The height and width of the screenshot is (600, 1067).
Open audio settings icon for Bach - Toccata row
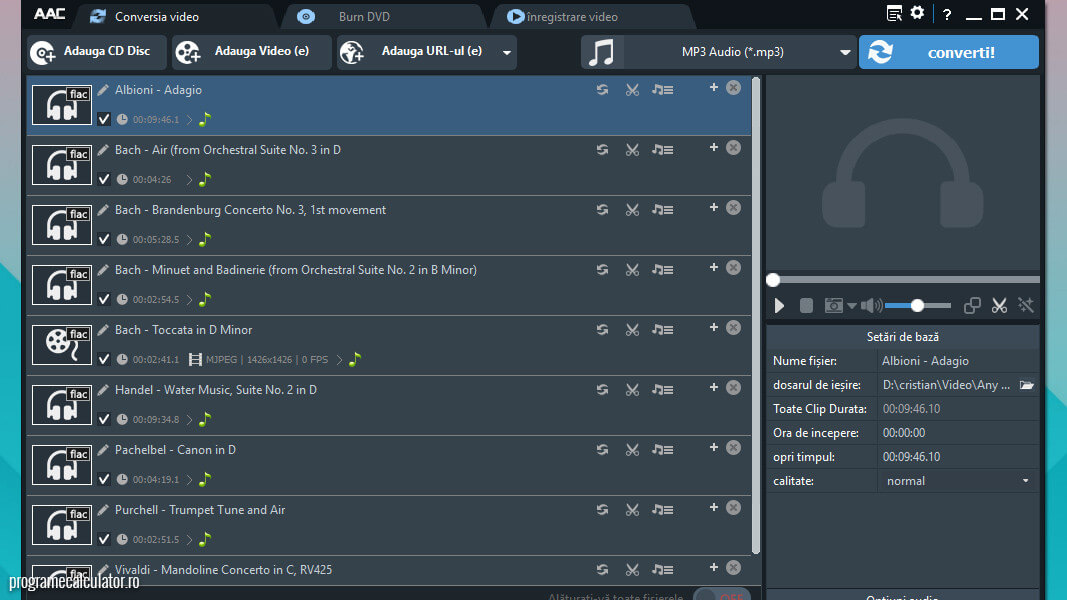(662, 330)
